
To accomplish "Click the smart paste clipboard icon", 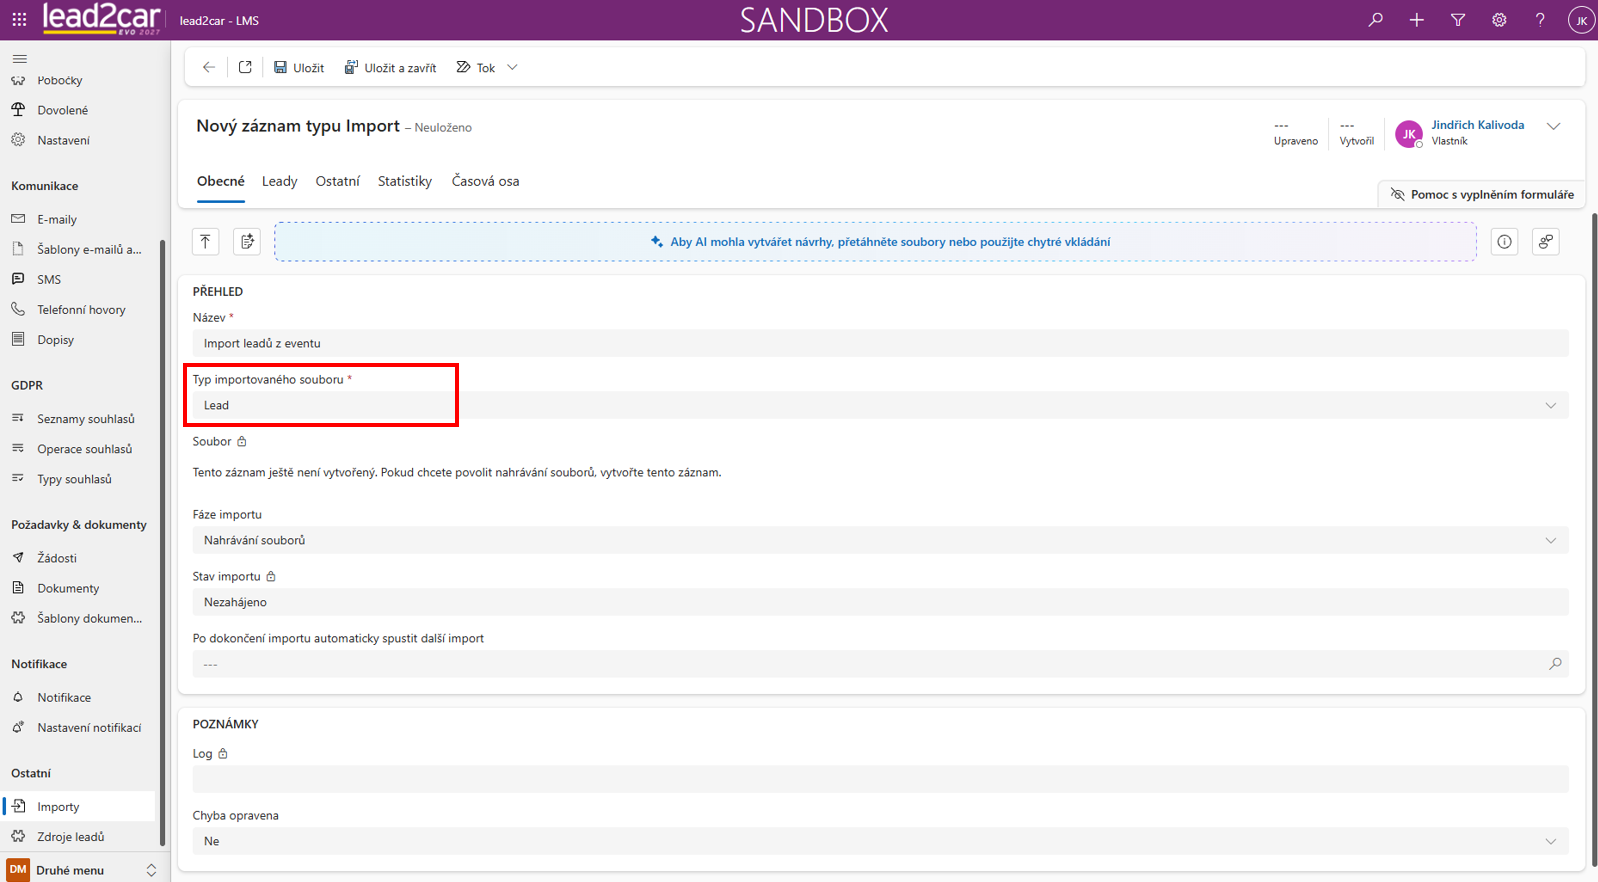I will pos(247,241).
